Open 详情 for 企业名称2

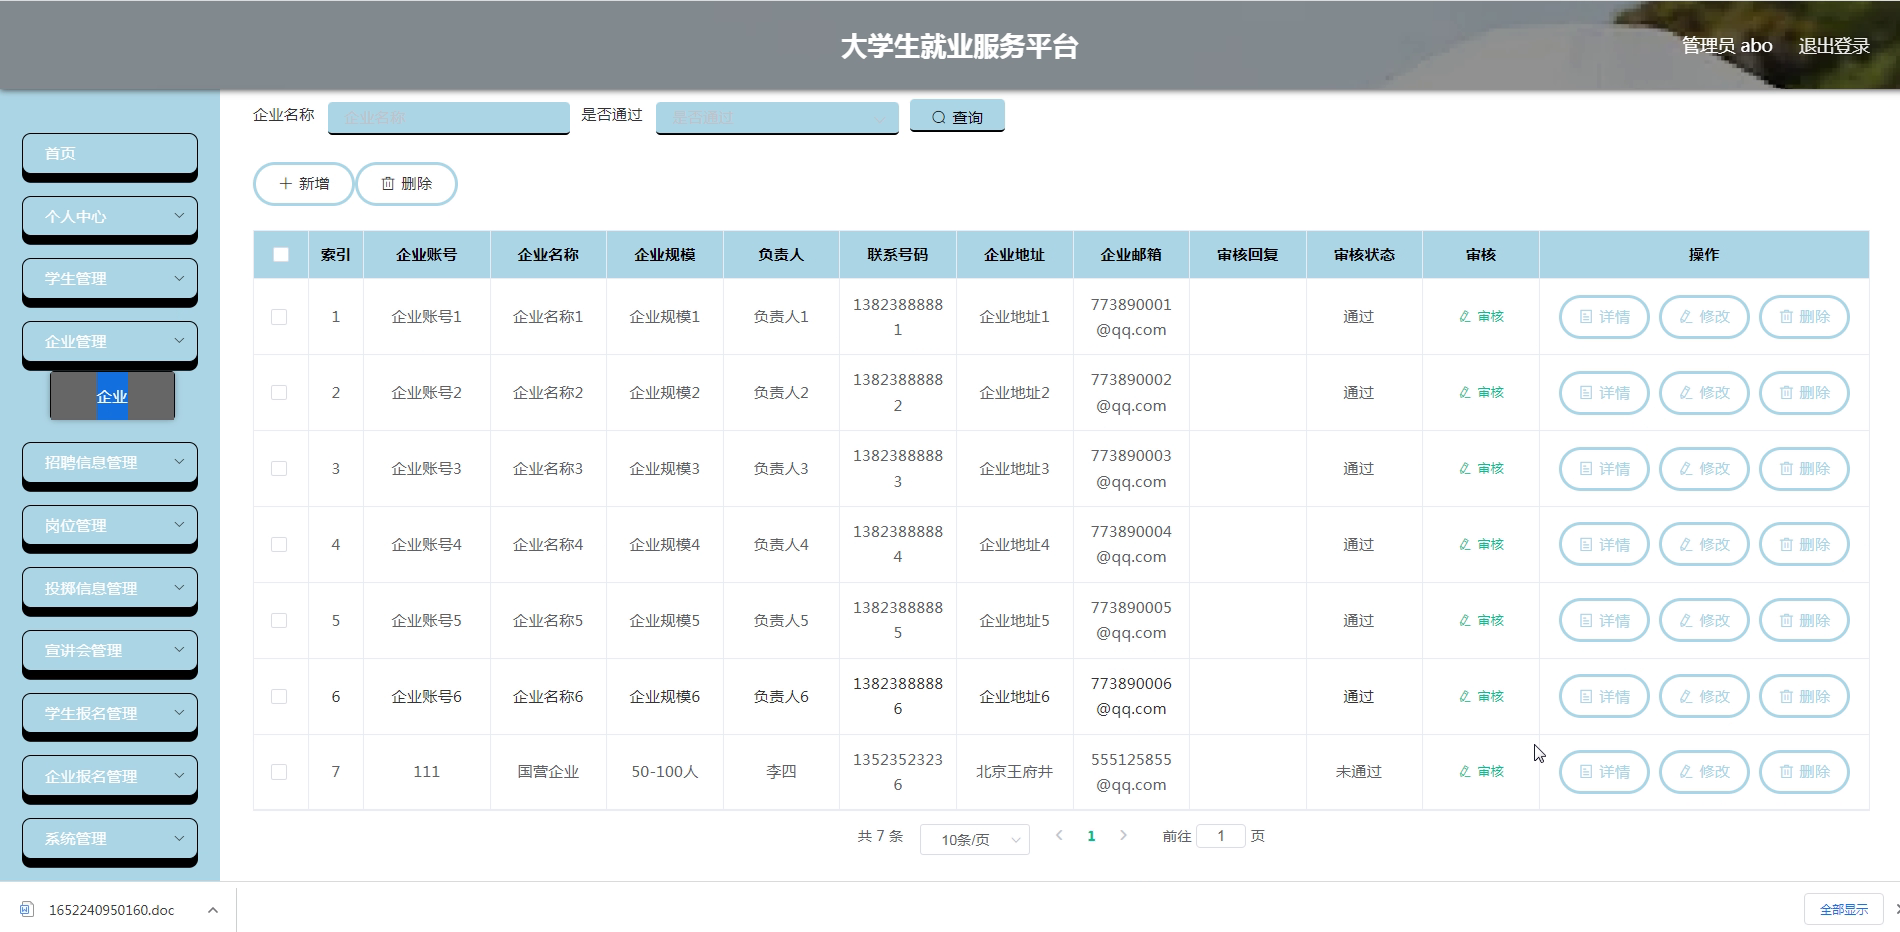(1604, 393)
